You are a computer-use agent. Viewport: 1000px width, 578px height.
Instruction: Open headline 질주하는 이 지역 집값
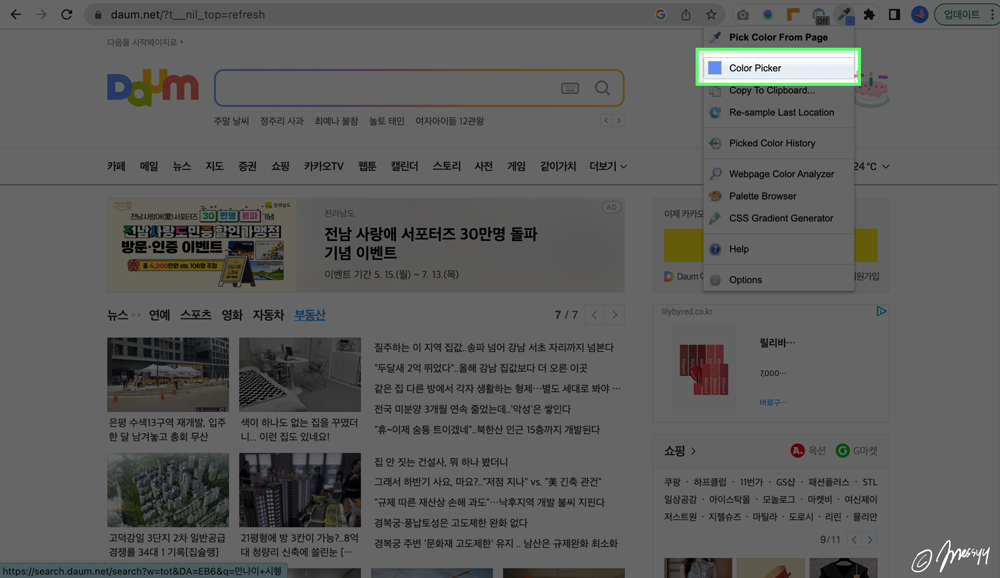494,347
